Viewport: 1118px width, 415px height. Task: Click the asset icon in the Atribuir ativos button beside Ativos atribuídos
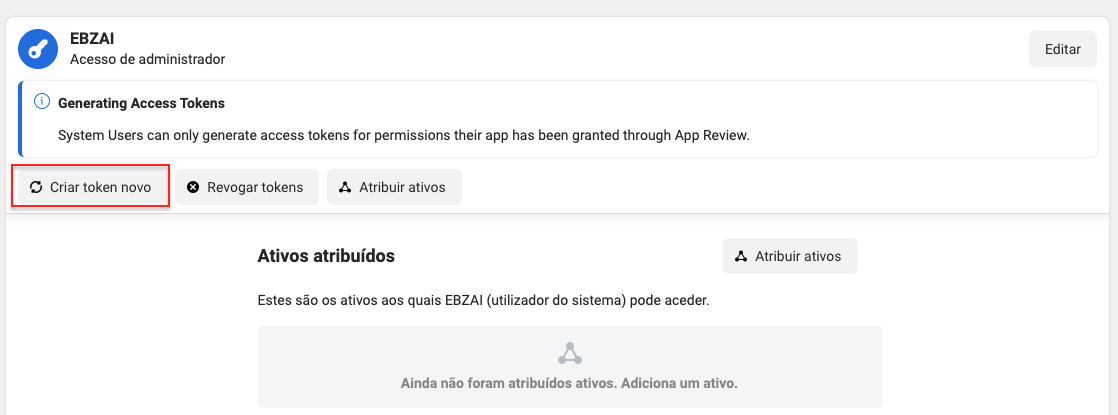(x=741, y=256)
